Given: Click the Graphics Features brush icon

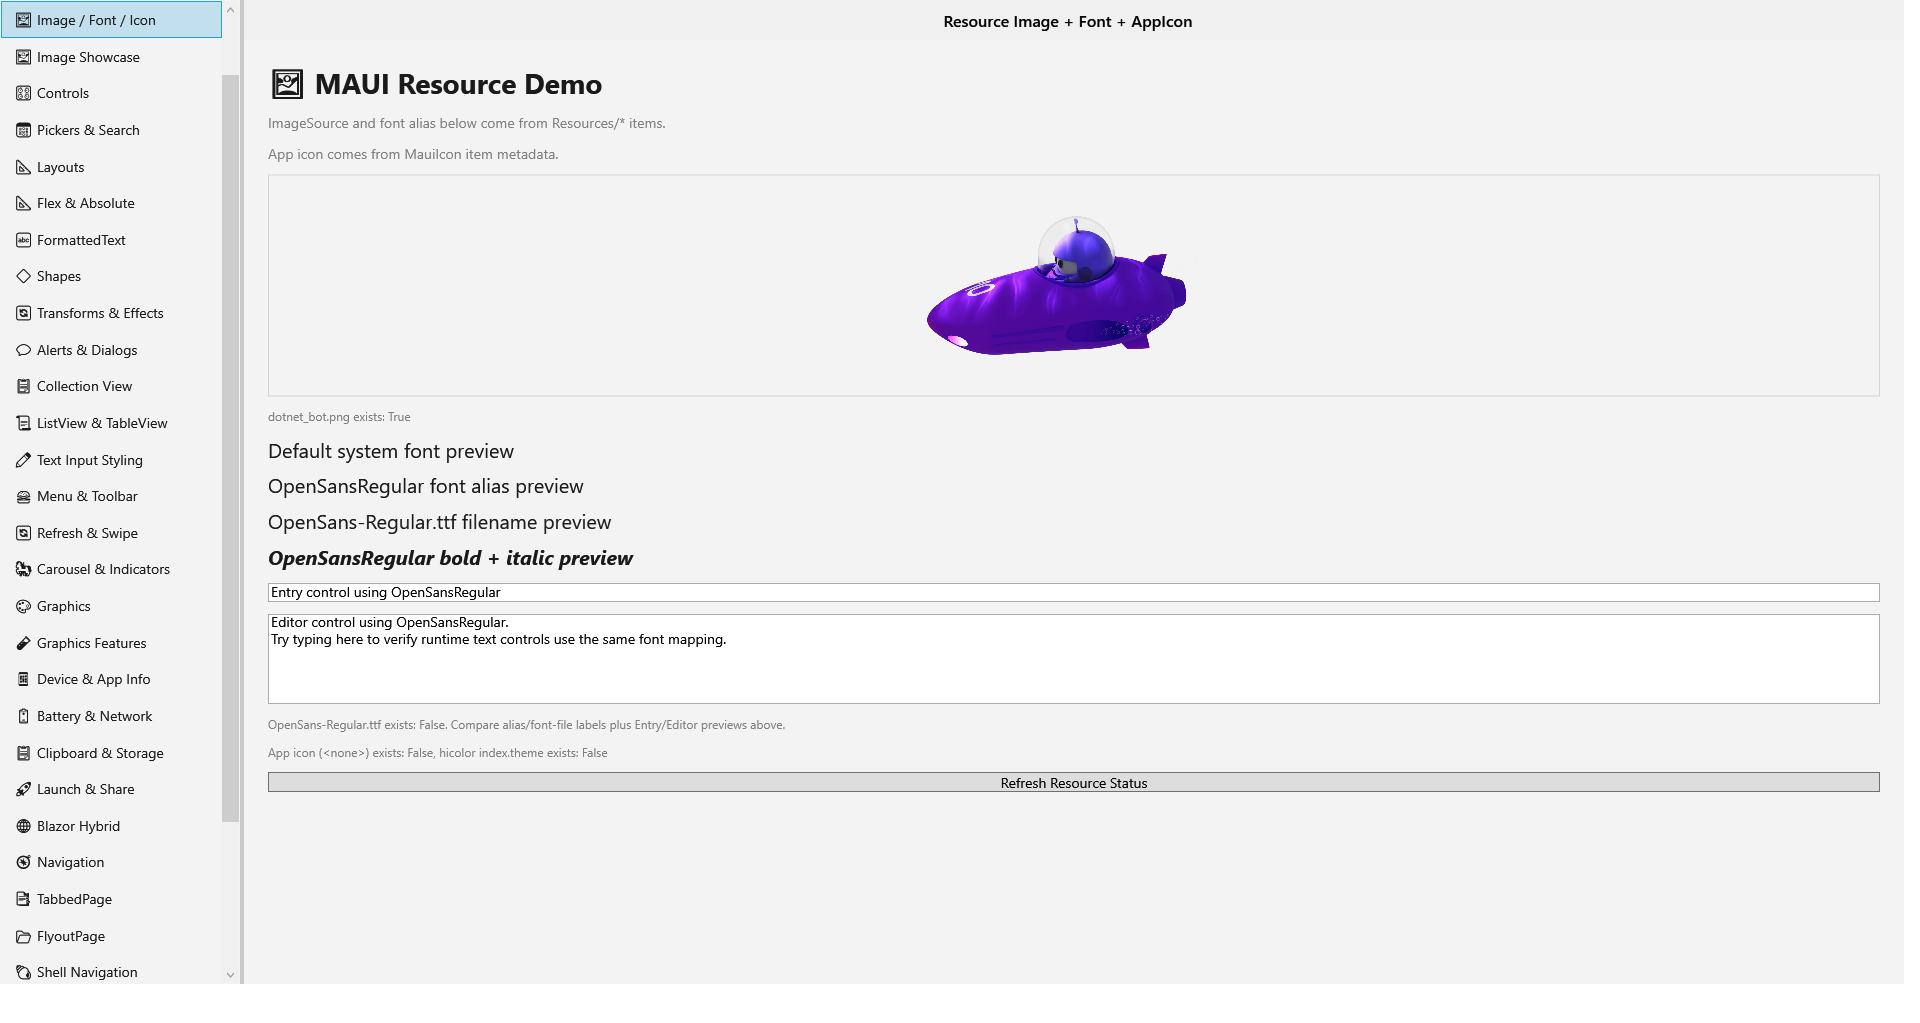Looking at the screenshot, I should (x=23, y=643).
